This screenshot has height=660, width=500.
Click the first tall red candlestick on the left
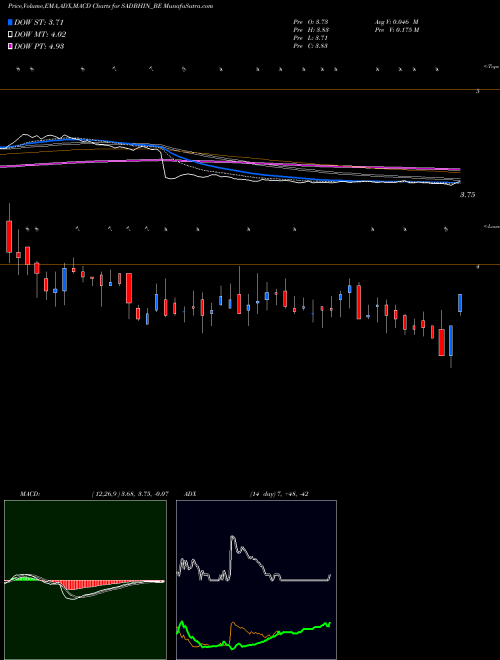coord(9,237)
